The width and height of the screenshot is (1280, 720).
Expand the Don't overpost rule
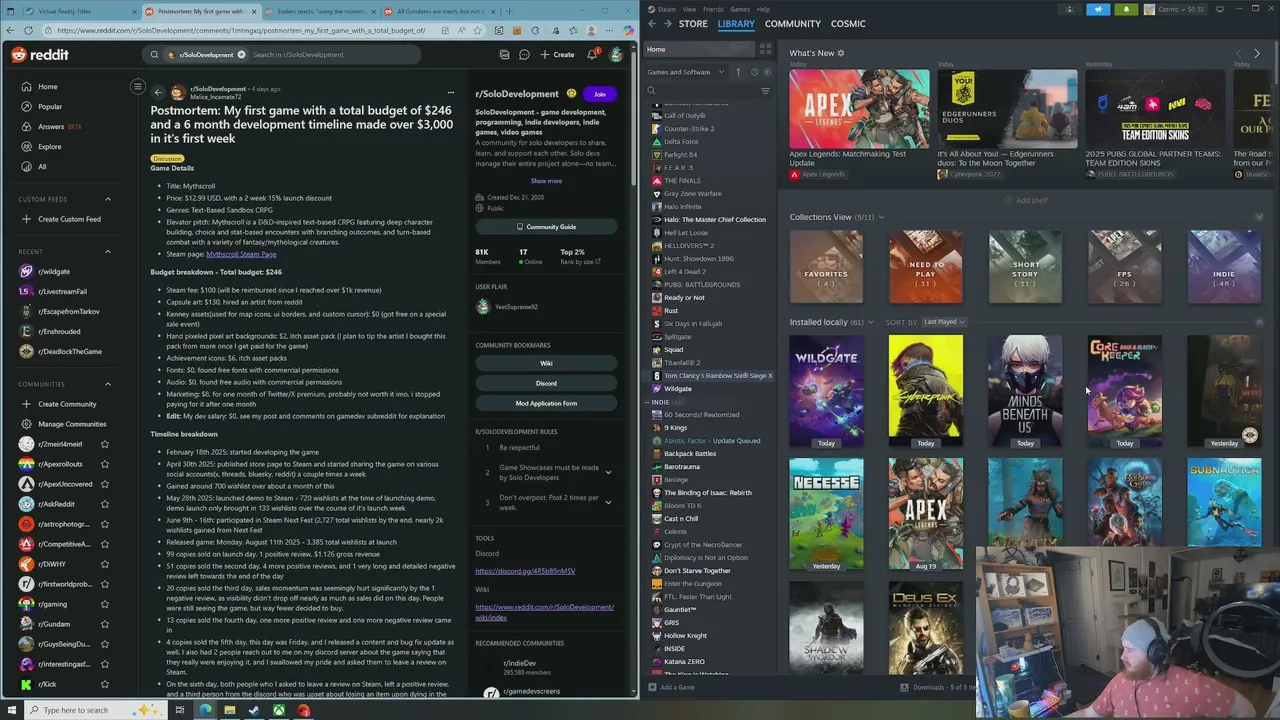(x=608, y=502)
